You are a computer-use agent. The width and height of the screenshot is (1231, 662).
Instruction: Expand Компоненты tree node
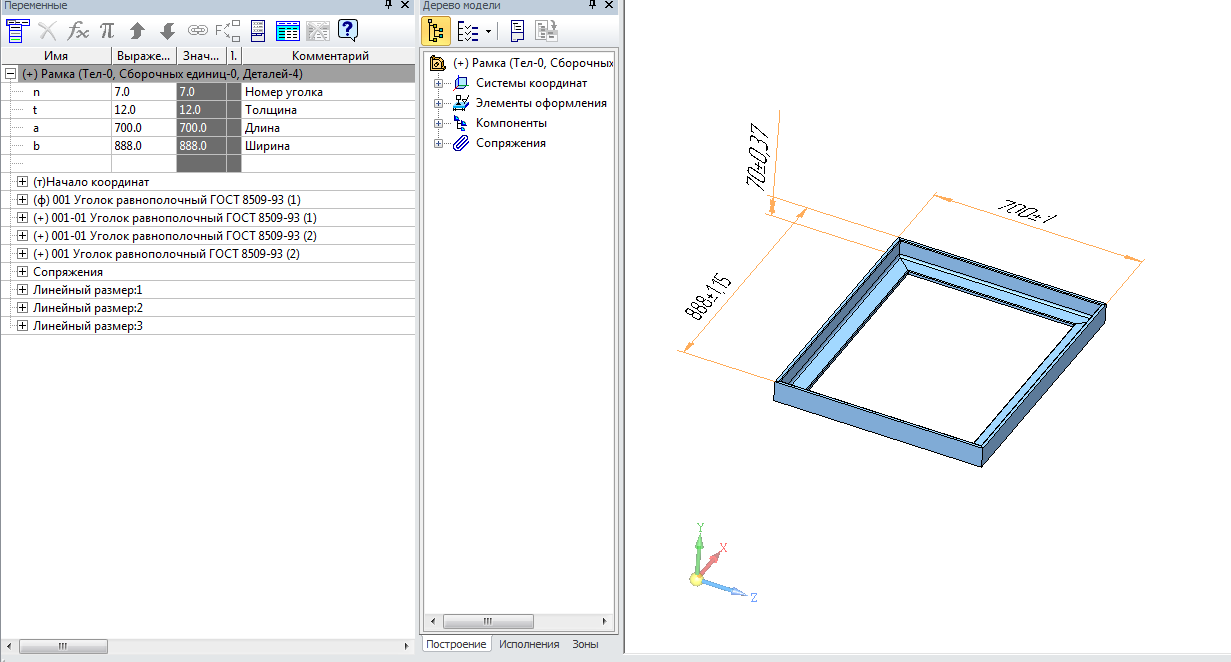[x=438, y=123]
